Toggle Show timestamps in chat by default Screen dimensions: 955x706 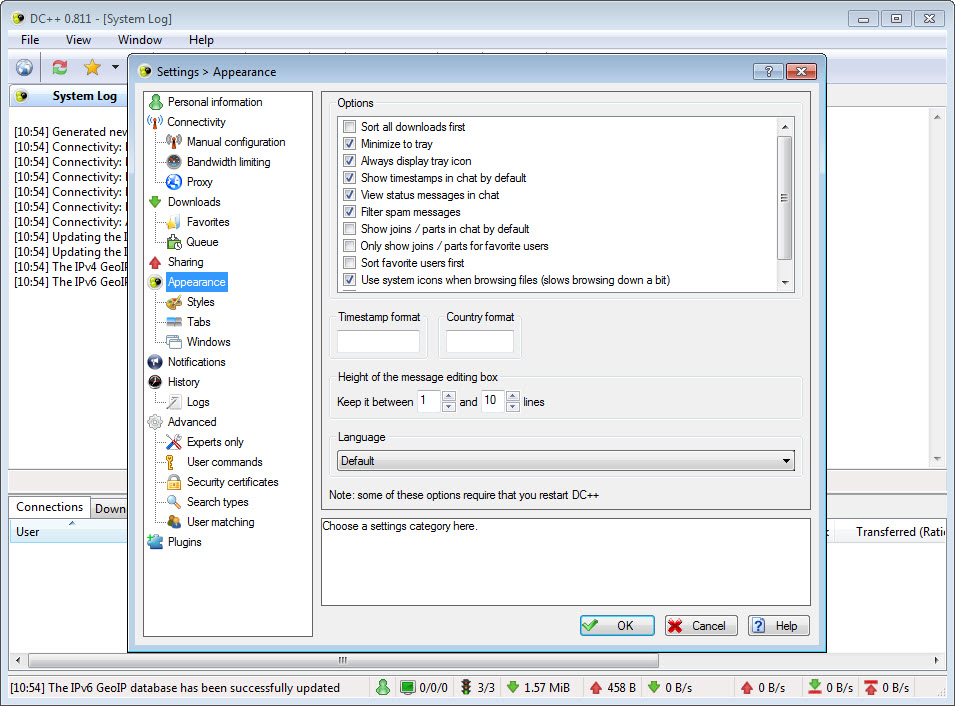point(350,178)
